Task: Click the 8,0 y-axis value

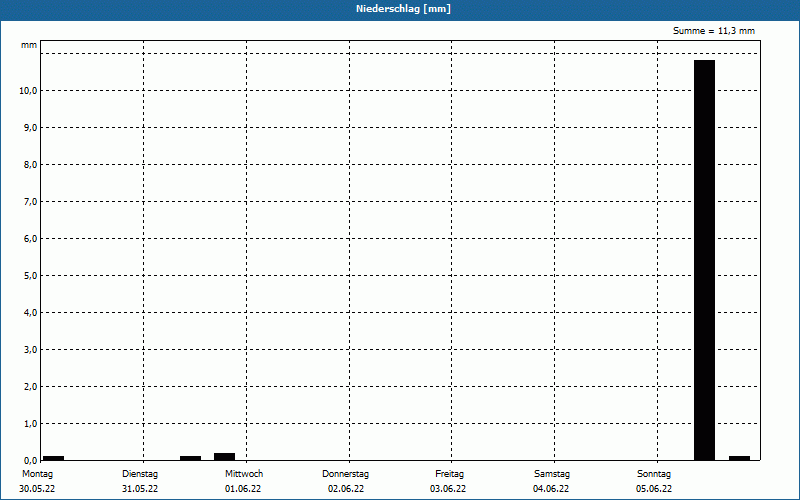Action: click(30, 165)
